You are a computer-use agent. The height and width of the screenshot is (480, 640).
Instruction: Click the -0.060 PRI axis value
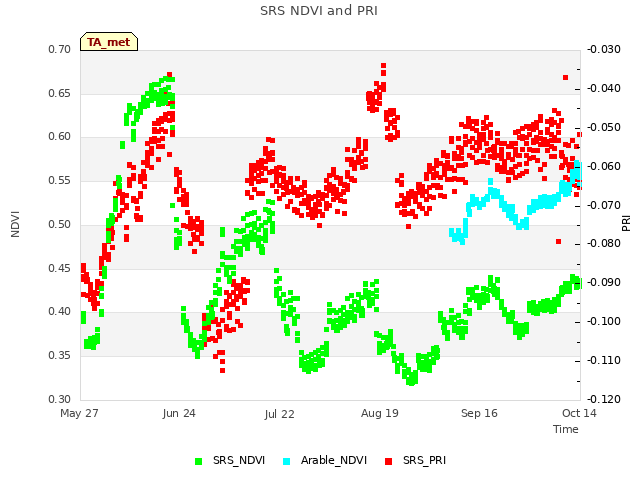(x=604, y=167)
